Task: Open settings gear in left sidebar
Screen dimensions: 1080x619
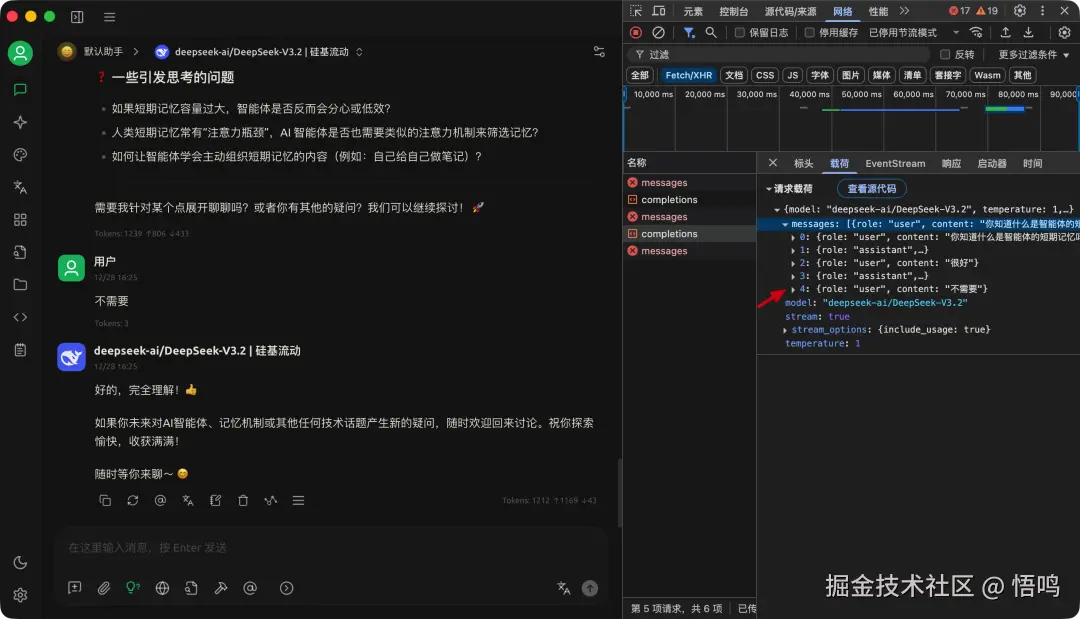Action: (x=20, y=595)
